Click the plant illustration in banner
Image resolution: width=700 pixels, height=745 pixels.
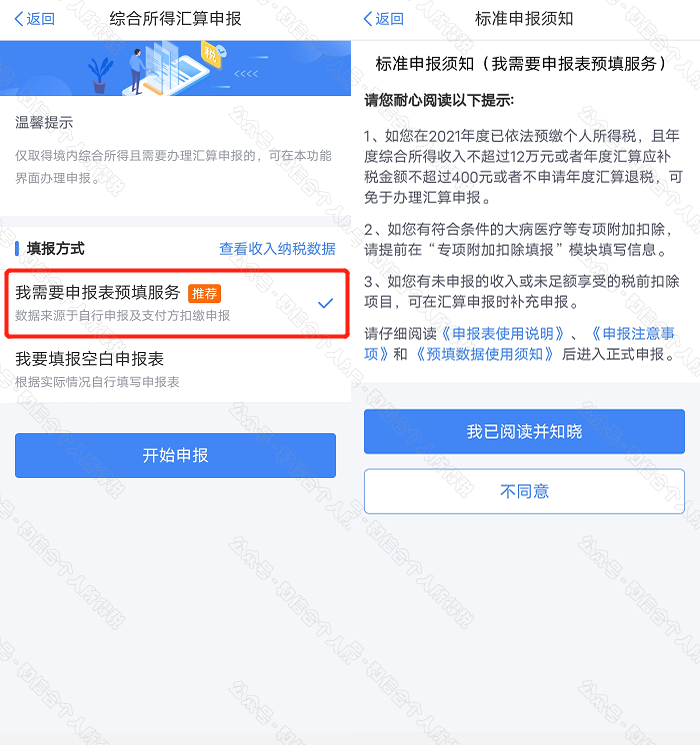pyautogui.click(x=100, y=75)
